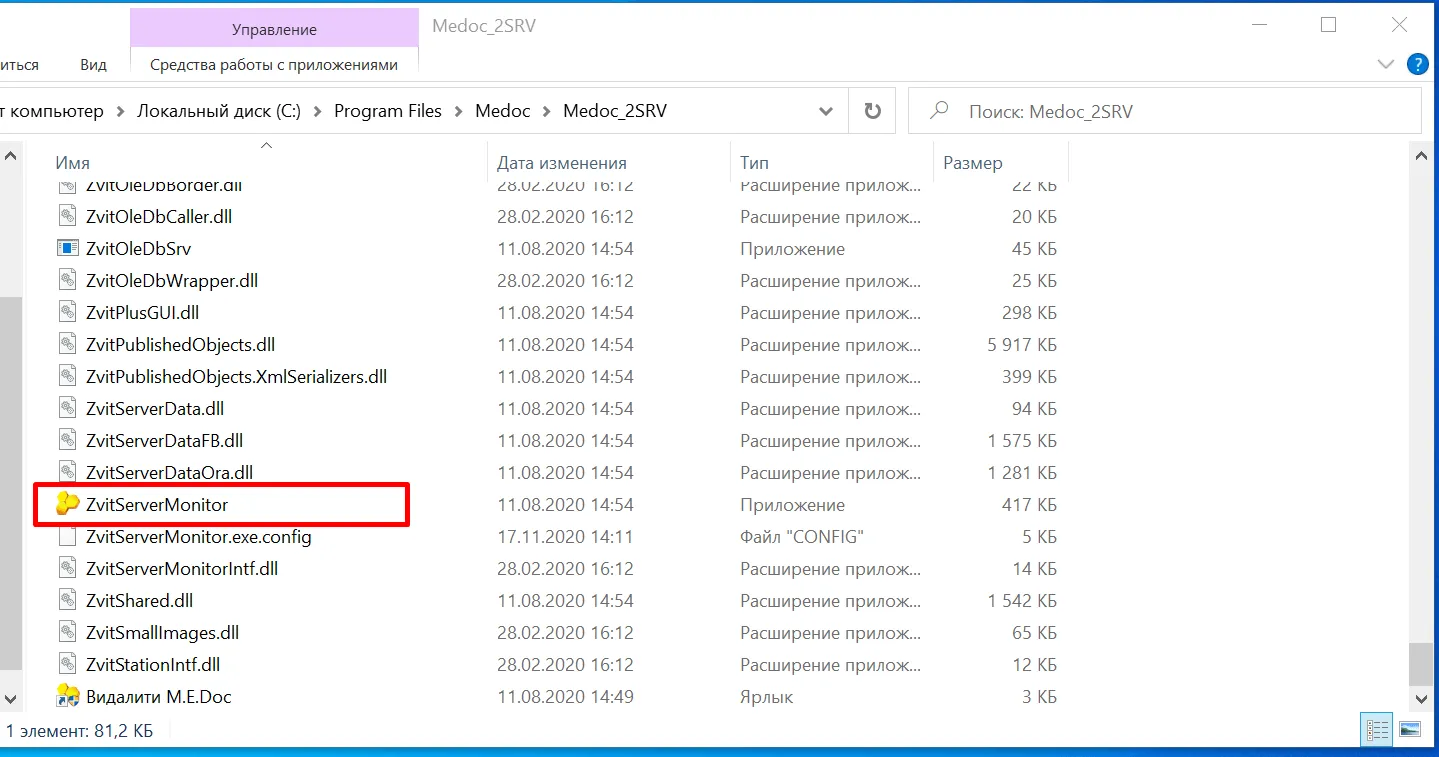Navigate to Локальный диск (C:) in breadcrumb
The image size is (1439, 757).
[219, 111]
